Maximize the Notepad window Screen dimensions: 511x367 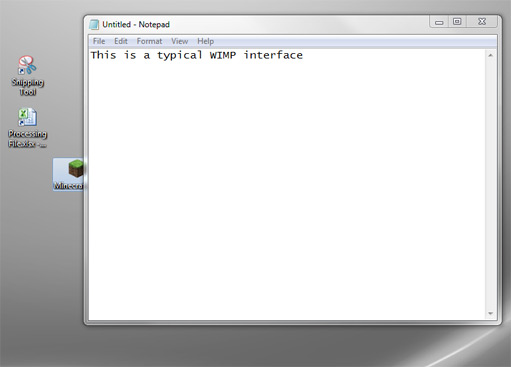[x=457, y=22]
